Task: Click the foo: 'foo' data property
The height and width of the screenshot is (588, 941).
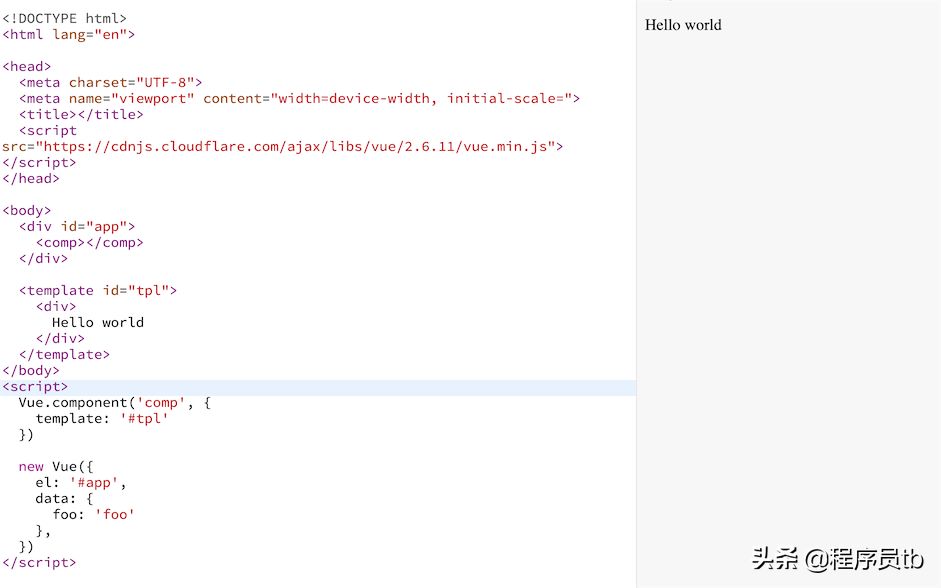Action: 93,514
